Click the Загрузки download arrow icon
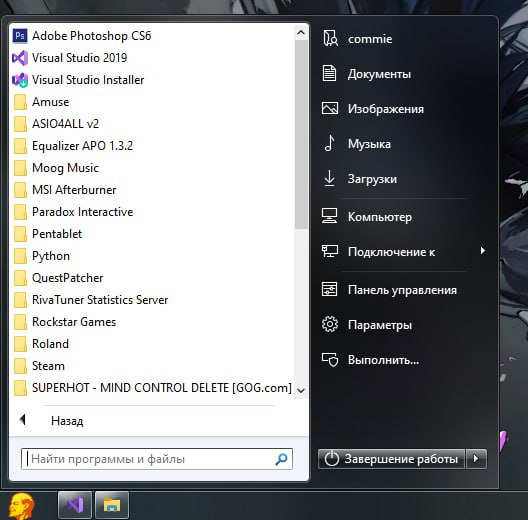528x520 pixels. (329, 178)
